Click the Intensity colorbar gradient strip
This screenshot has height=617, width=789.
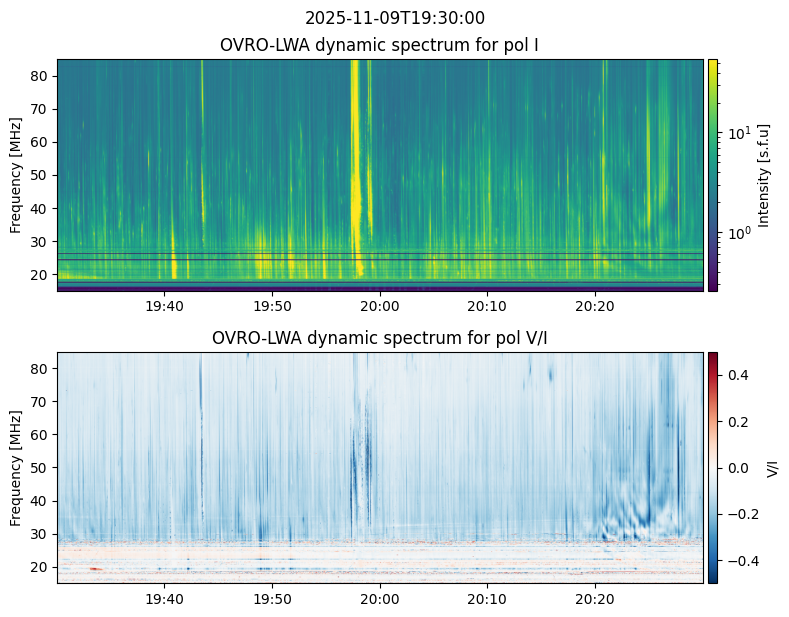pos(713,175)
